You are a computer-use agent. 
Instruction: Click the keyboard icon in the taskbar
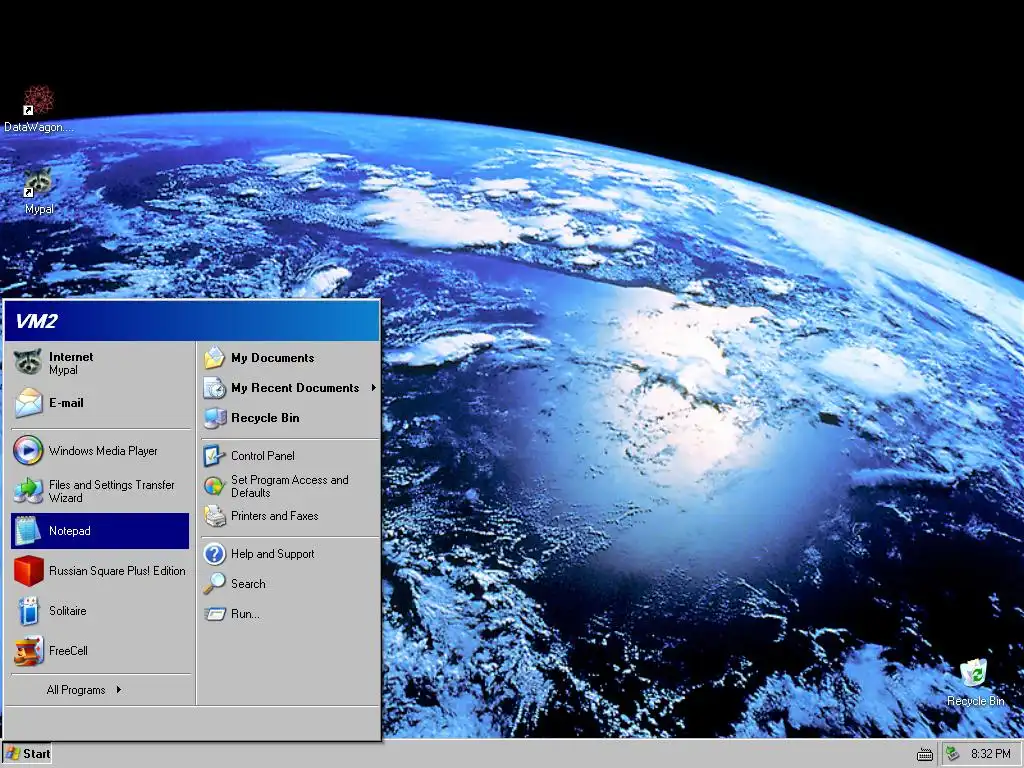coord(924,754)
